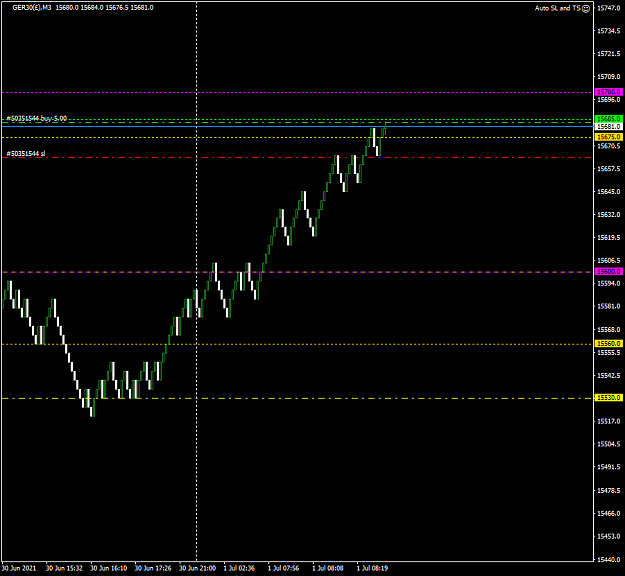Click the 15517.0 price scale label
Image resolution: width=625 pixels, height=576 pixels.
click(x=609, y=421)
